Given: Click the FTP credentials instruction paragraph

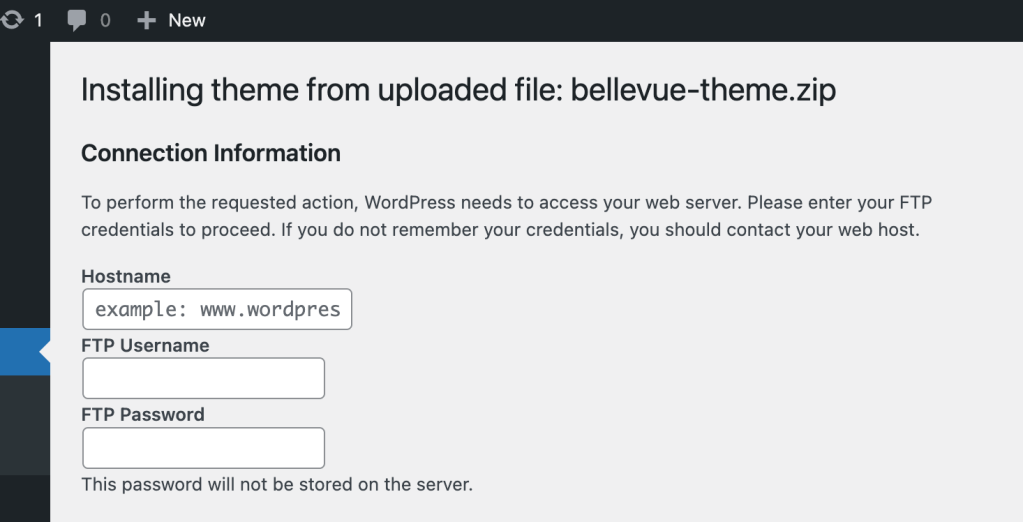Looking at the screenshot, I should point(500,215).
